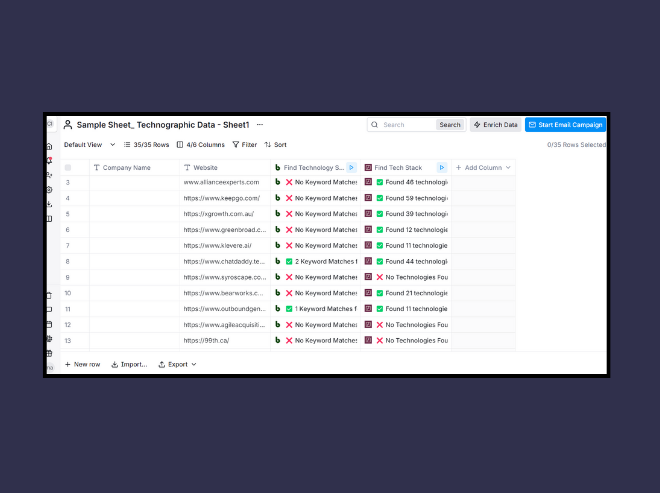
Task: Click the Company Name column header
Action: point(134,168)
